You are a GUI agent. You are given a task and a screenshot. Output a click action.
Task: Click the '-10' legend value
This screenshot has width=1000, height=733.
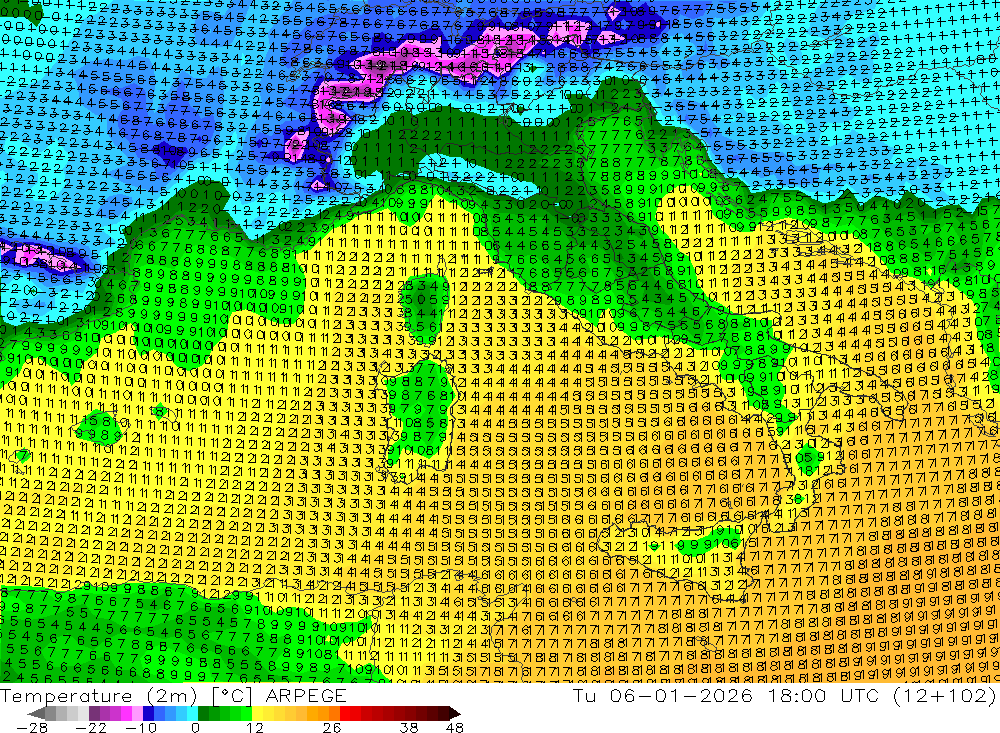(x=141, y=727)
